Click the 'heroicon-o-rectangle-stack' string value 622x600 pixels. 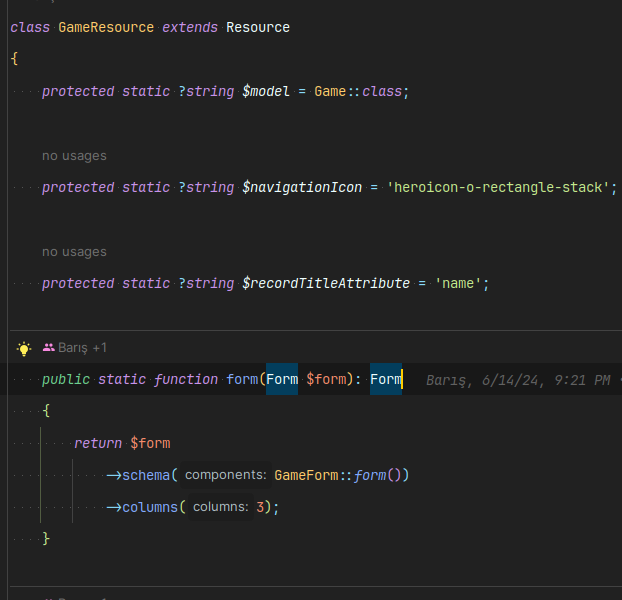click(x=497, y=187)
